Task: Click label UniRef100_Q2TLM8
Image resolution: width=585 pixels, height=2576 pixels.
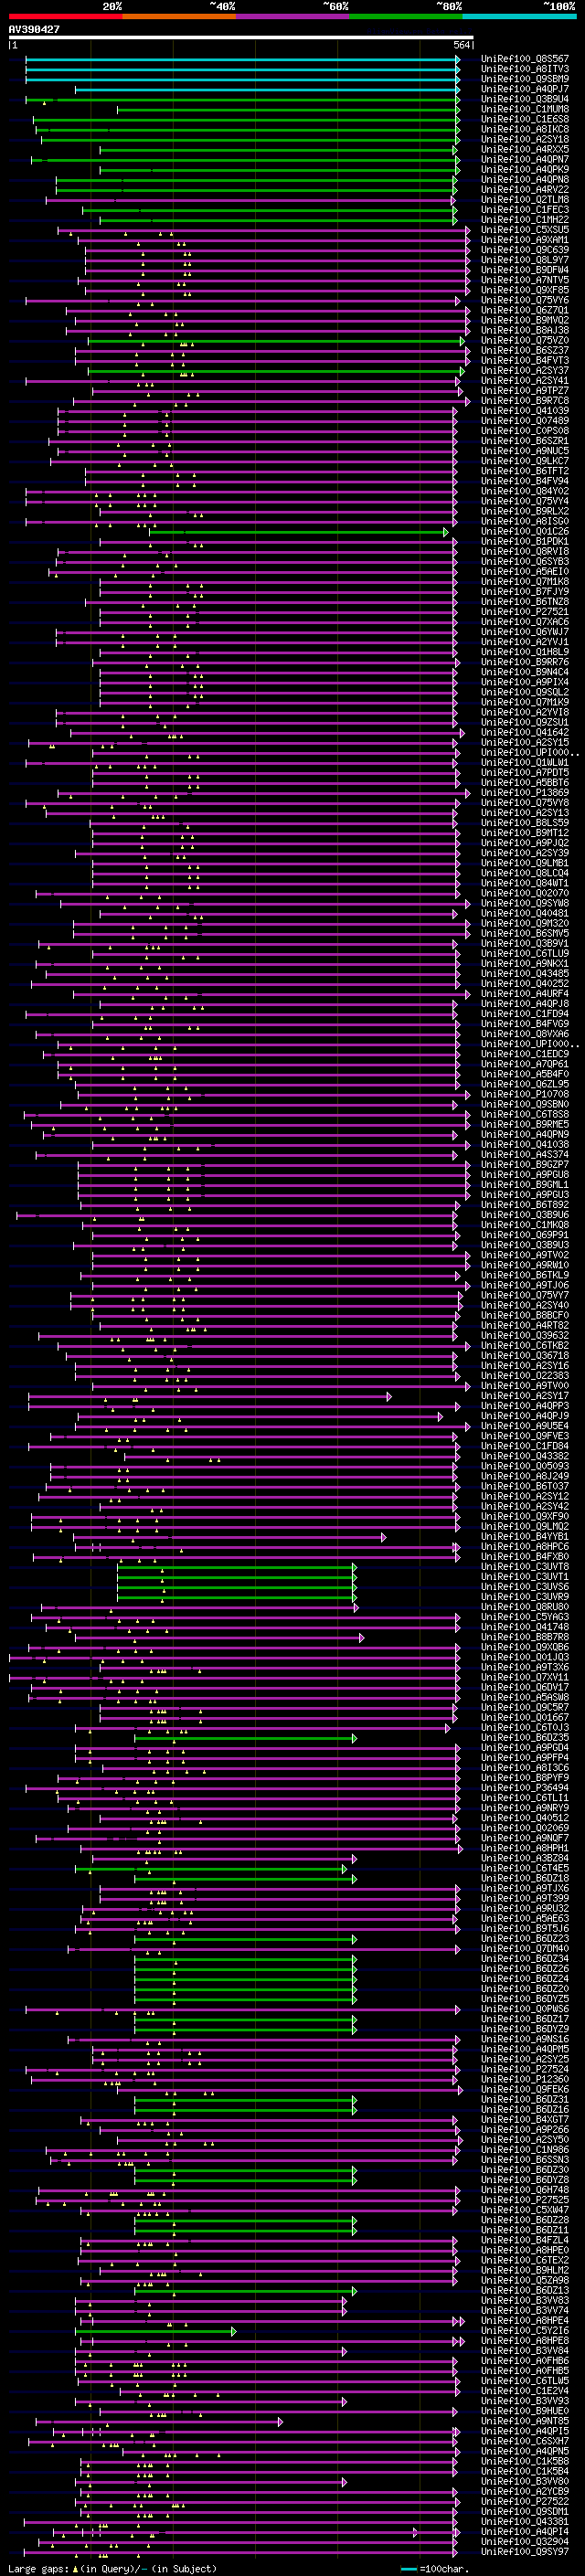Action: [525, 200]
